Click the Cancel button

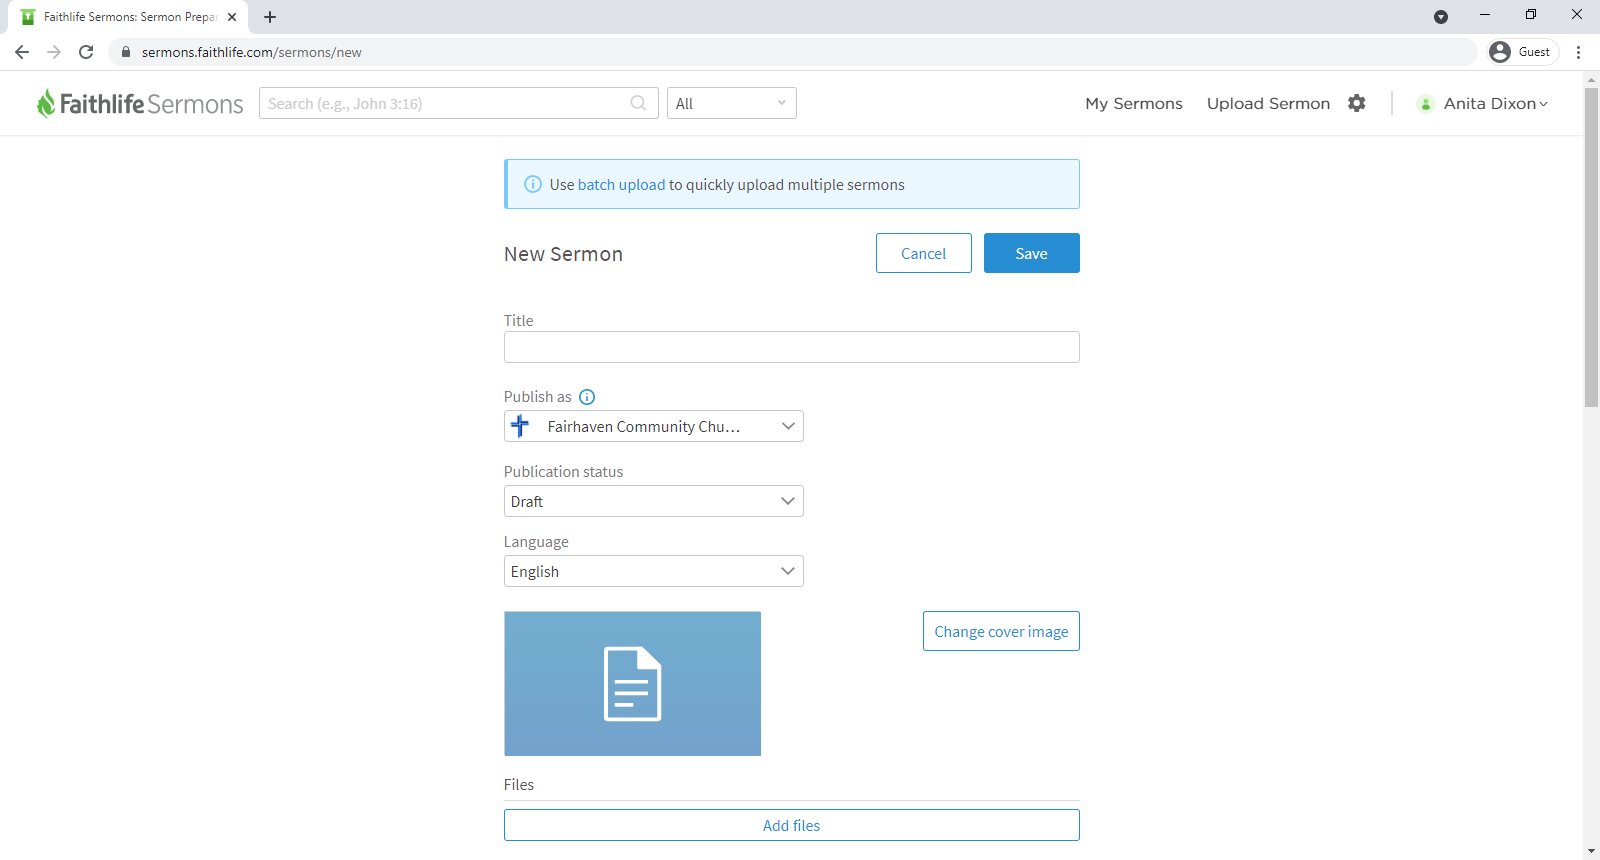click(x=924, y=253)
